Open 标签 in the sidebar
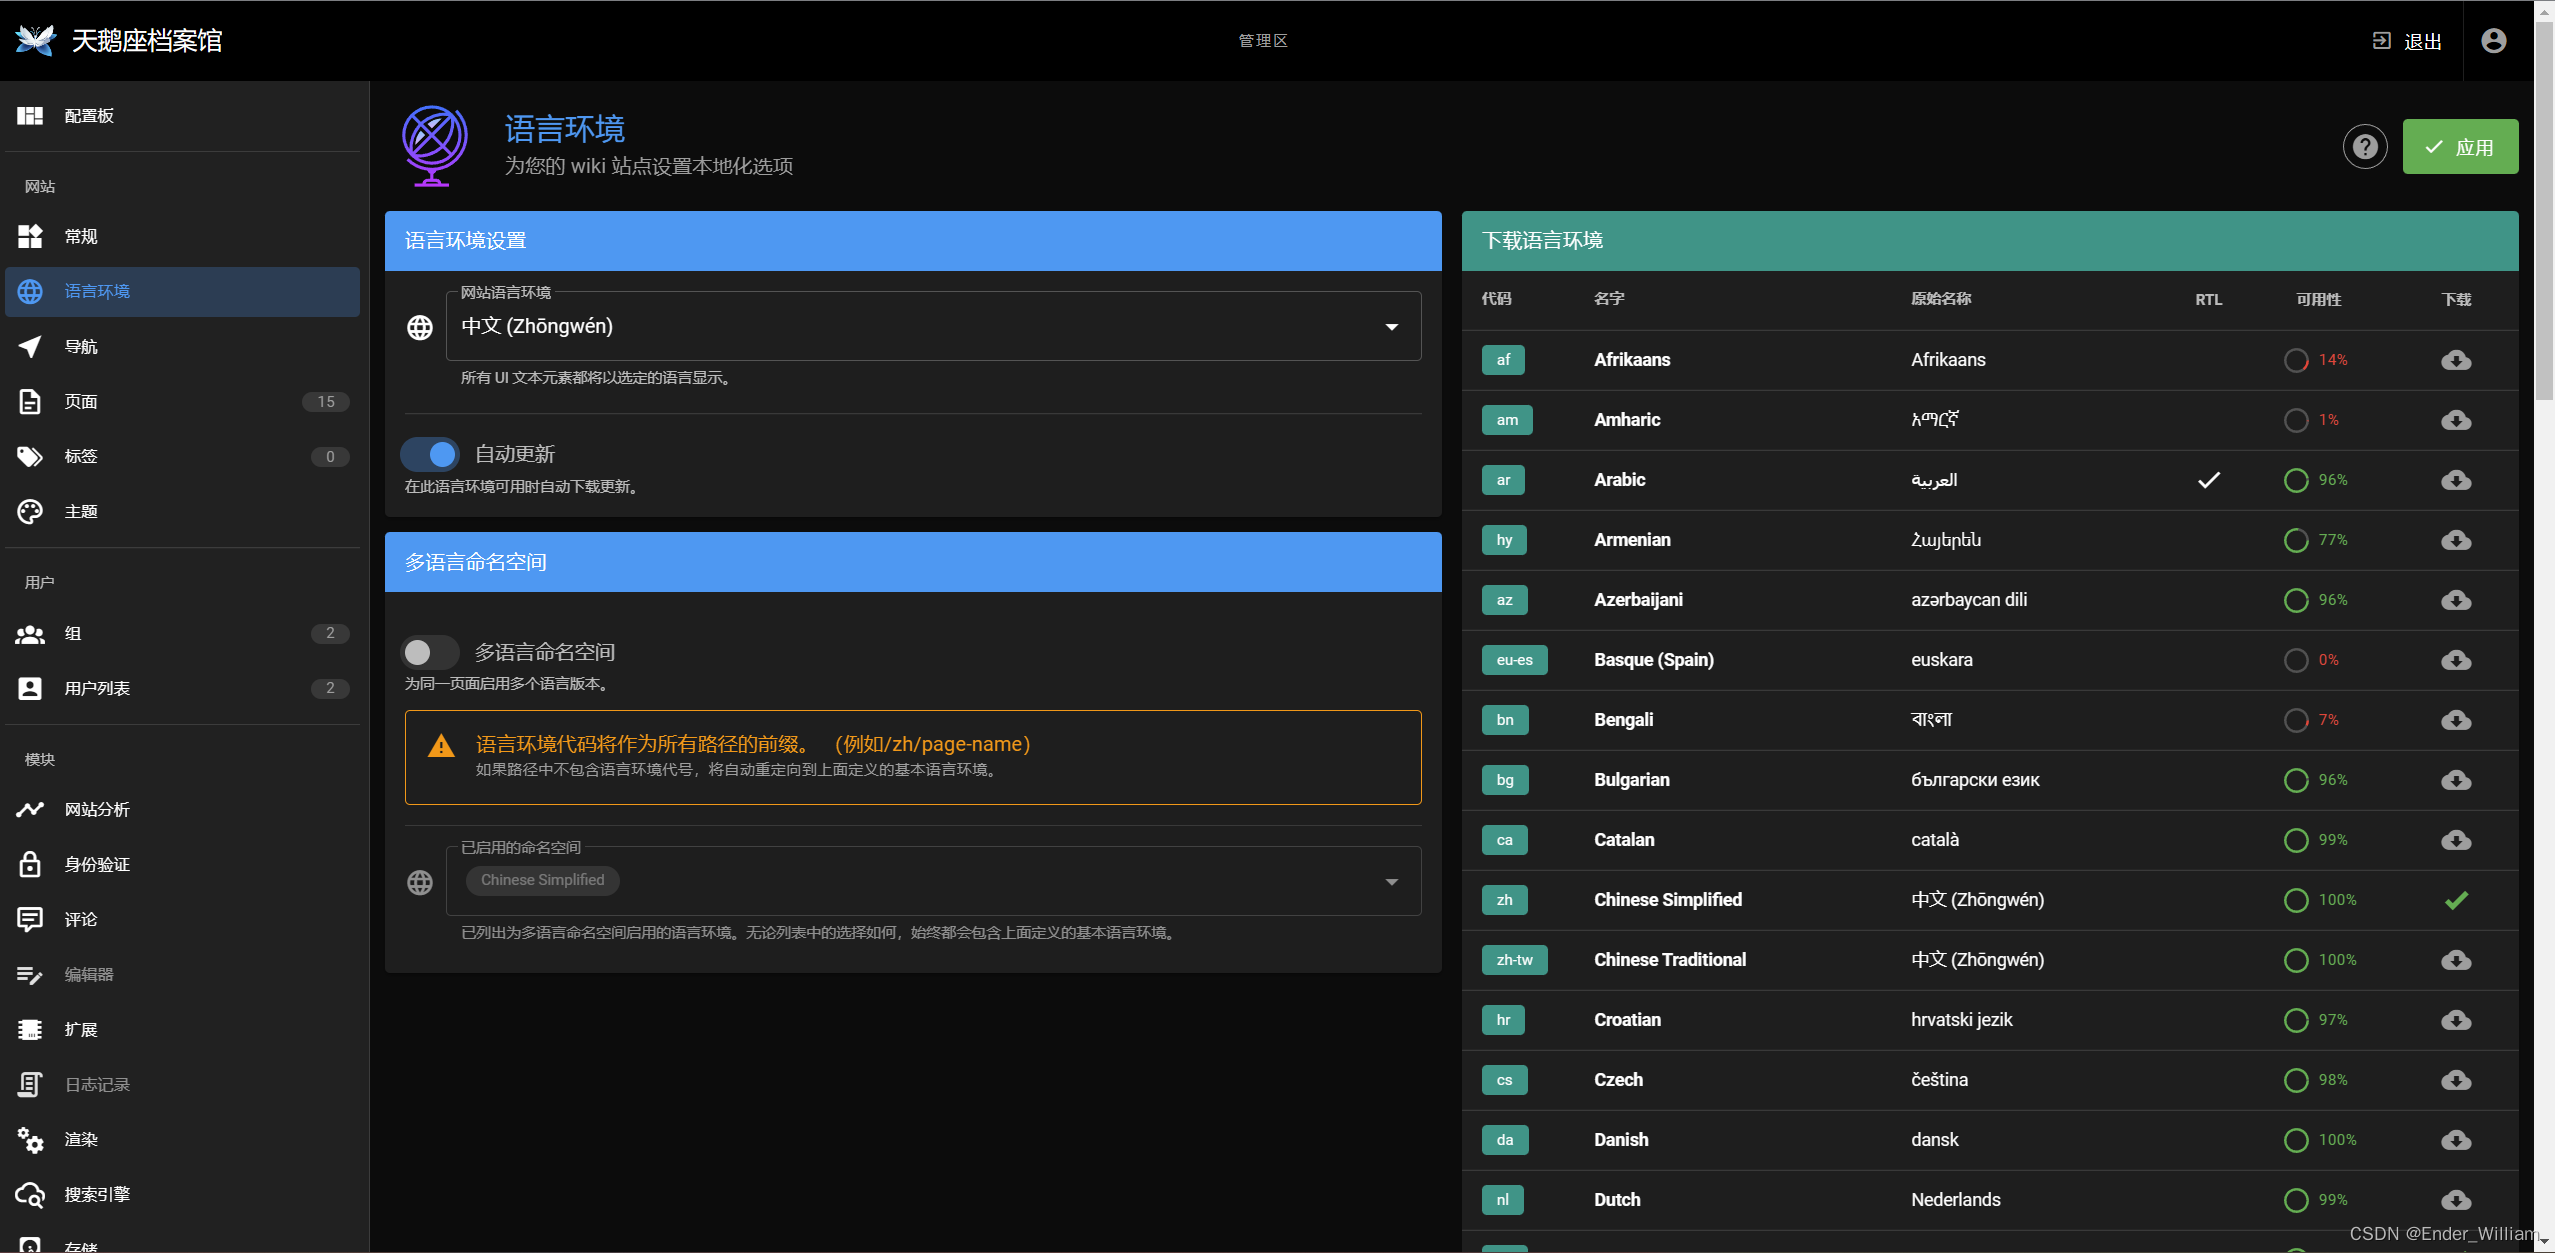 (182, 456)
